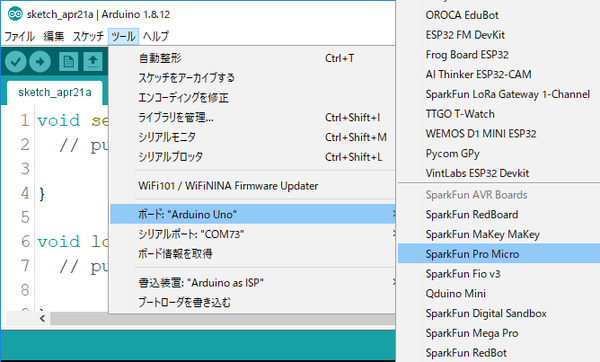Select the sketch_apr21a editor tab
600x362 pixels.
[x=55, y=93]
